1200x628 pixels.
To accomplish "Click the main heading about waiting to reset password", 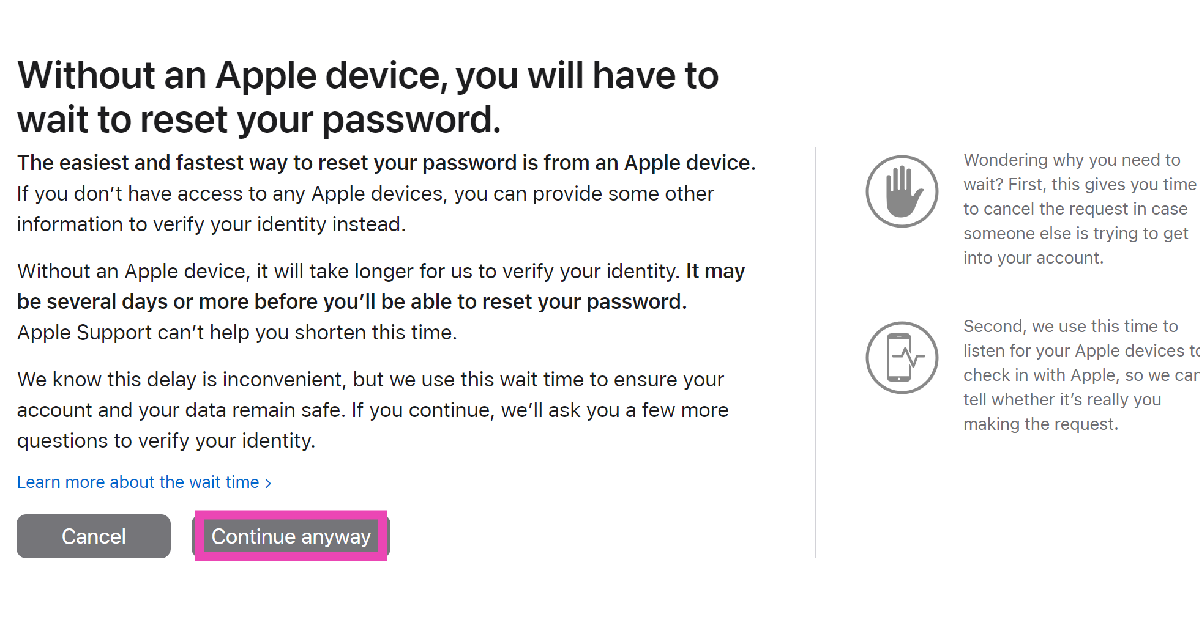I will point(367,97).
